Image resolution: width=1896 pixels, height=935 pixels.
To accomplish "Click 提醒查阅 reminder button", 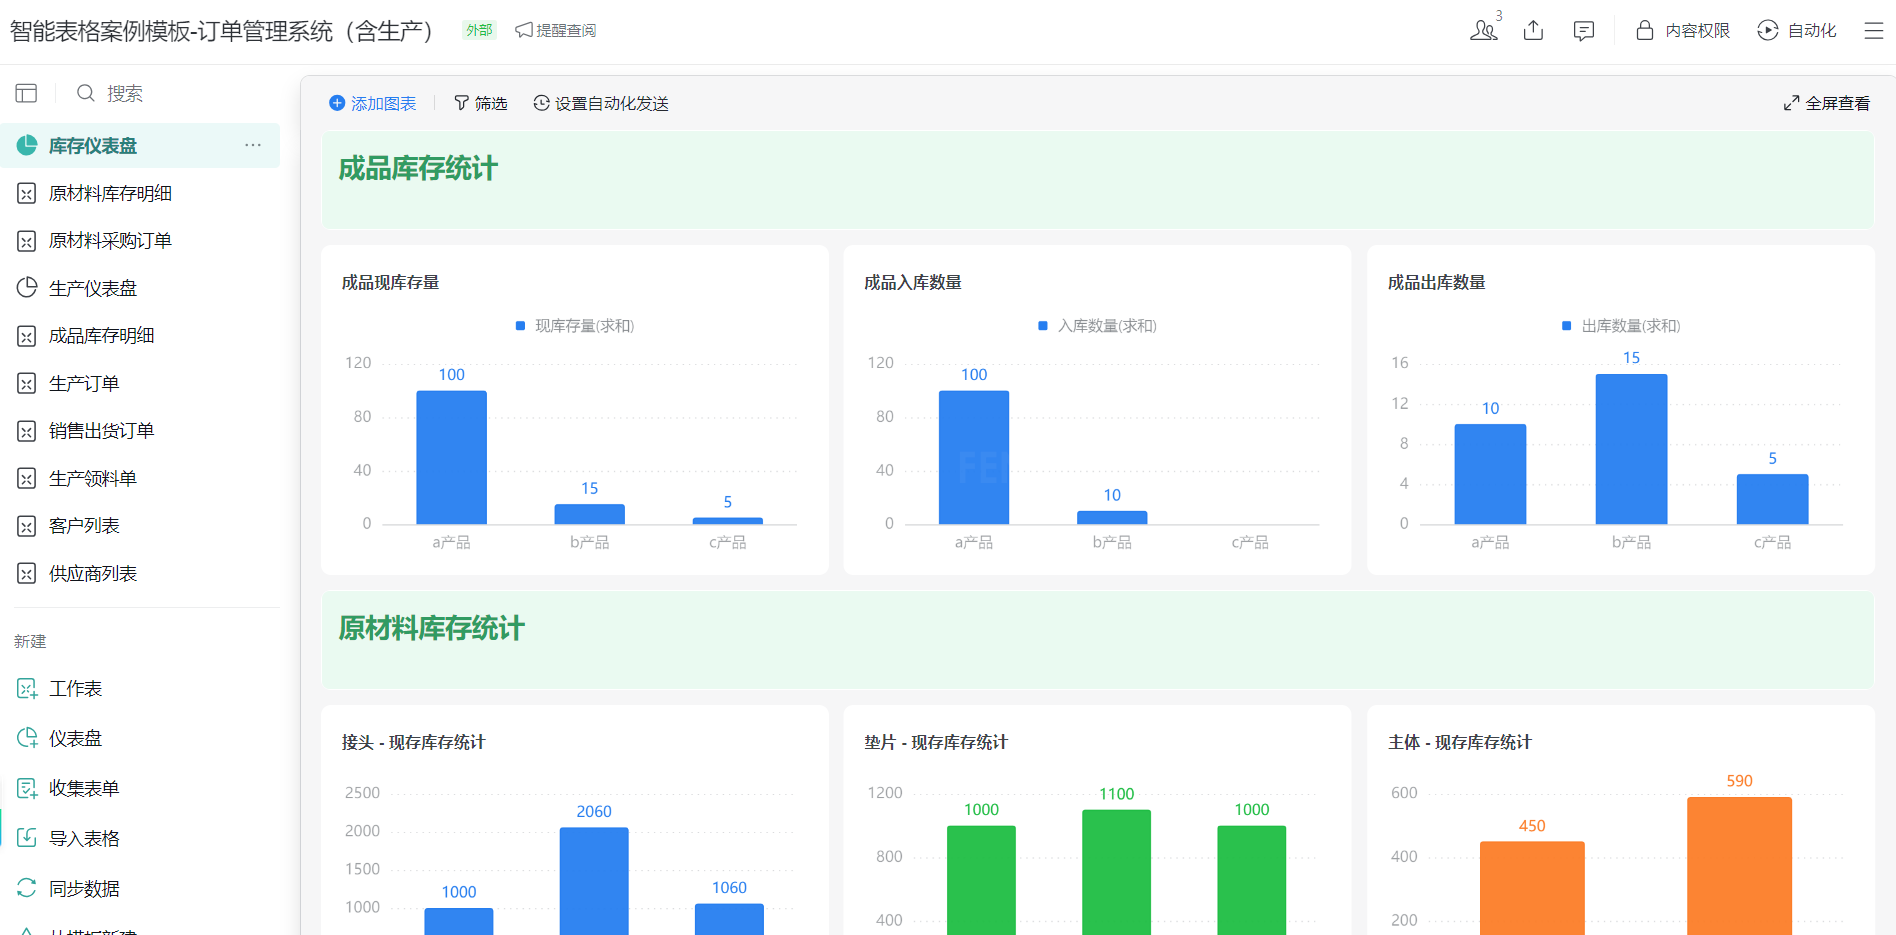I will (x=556, y=31).
